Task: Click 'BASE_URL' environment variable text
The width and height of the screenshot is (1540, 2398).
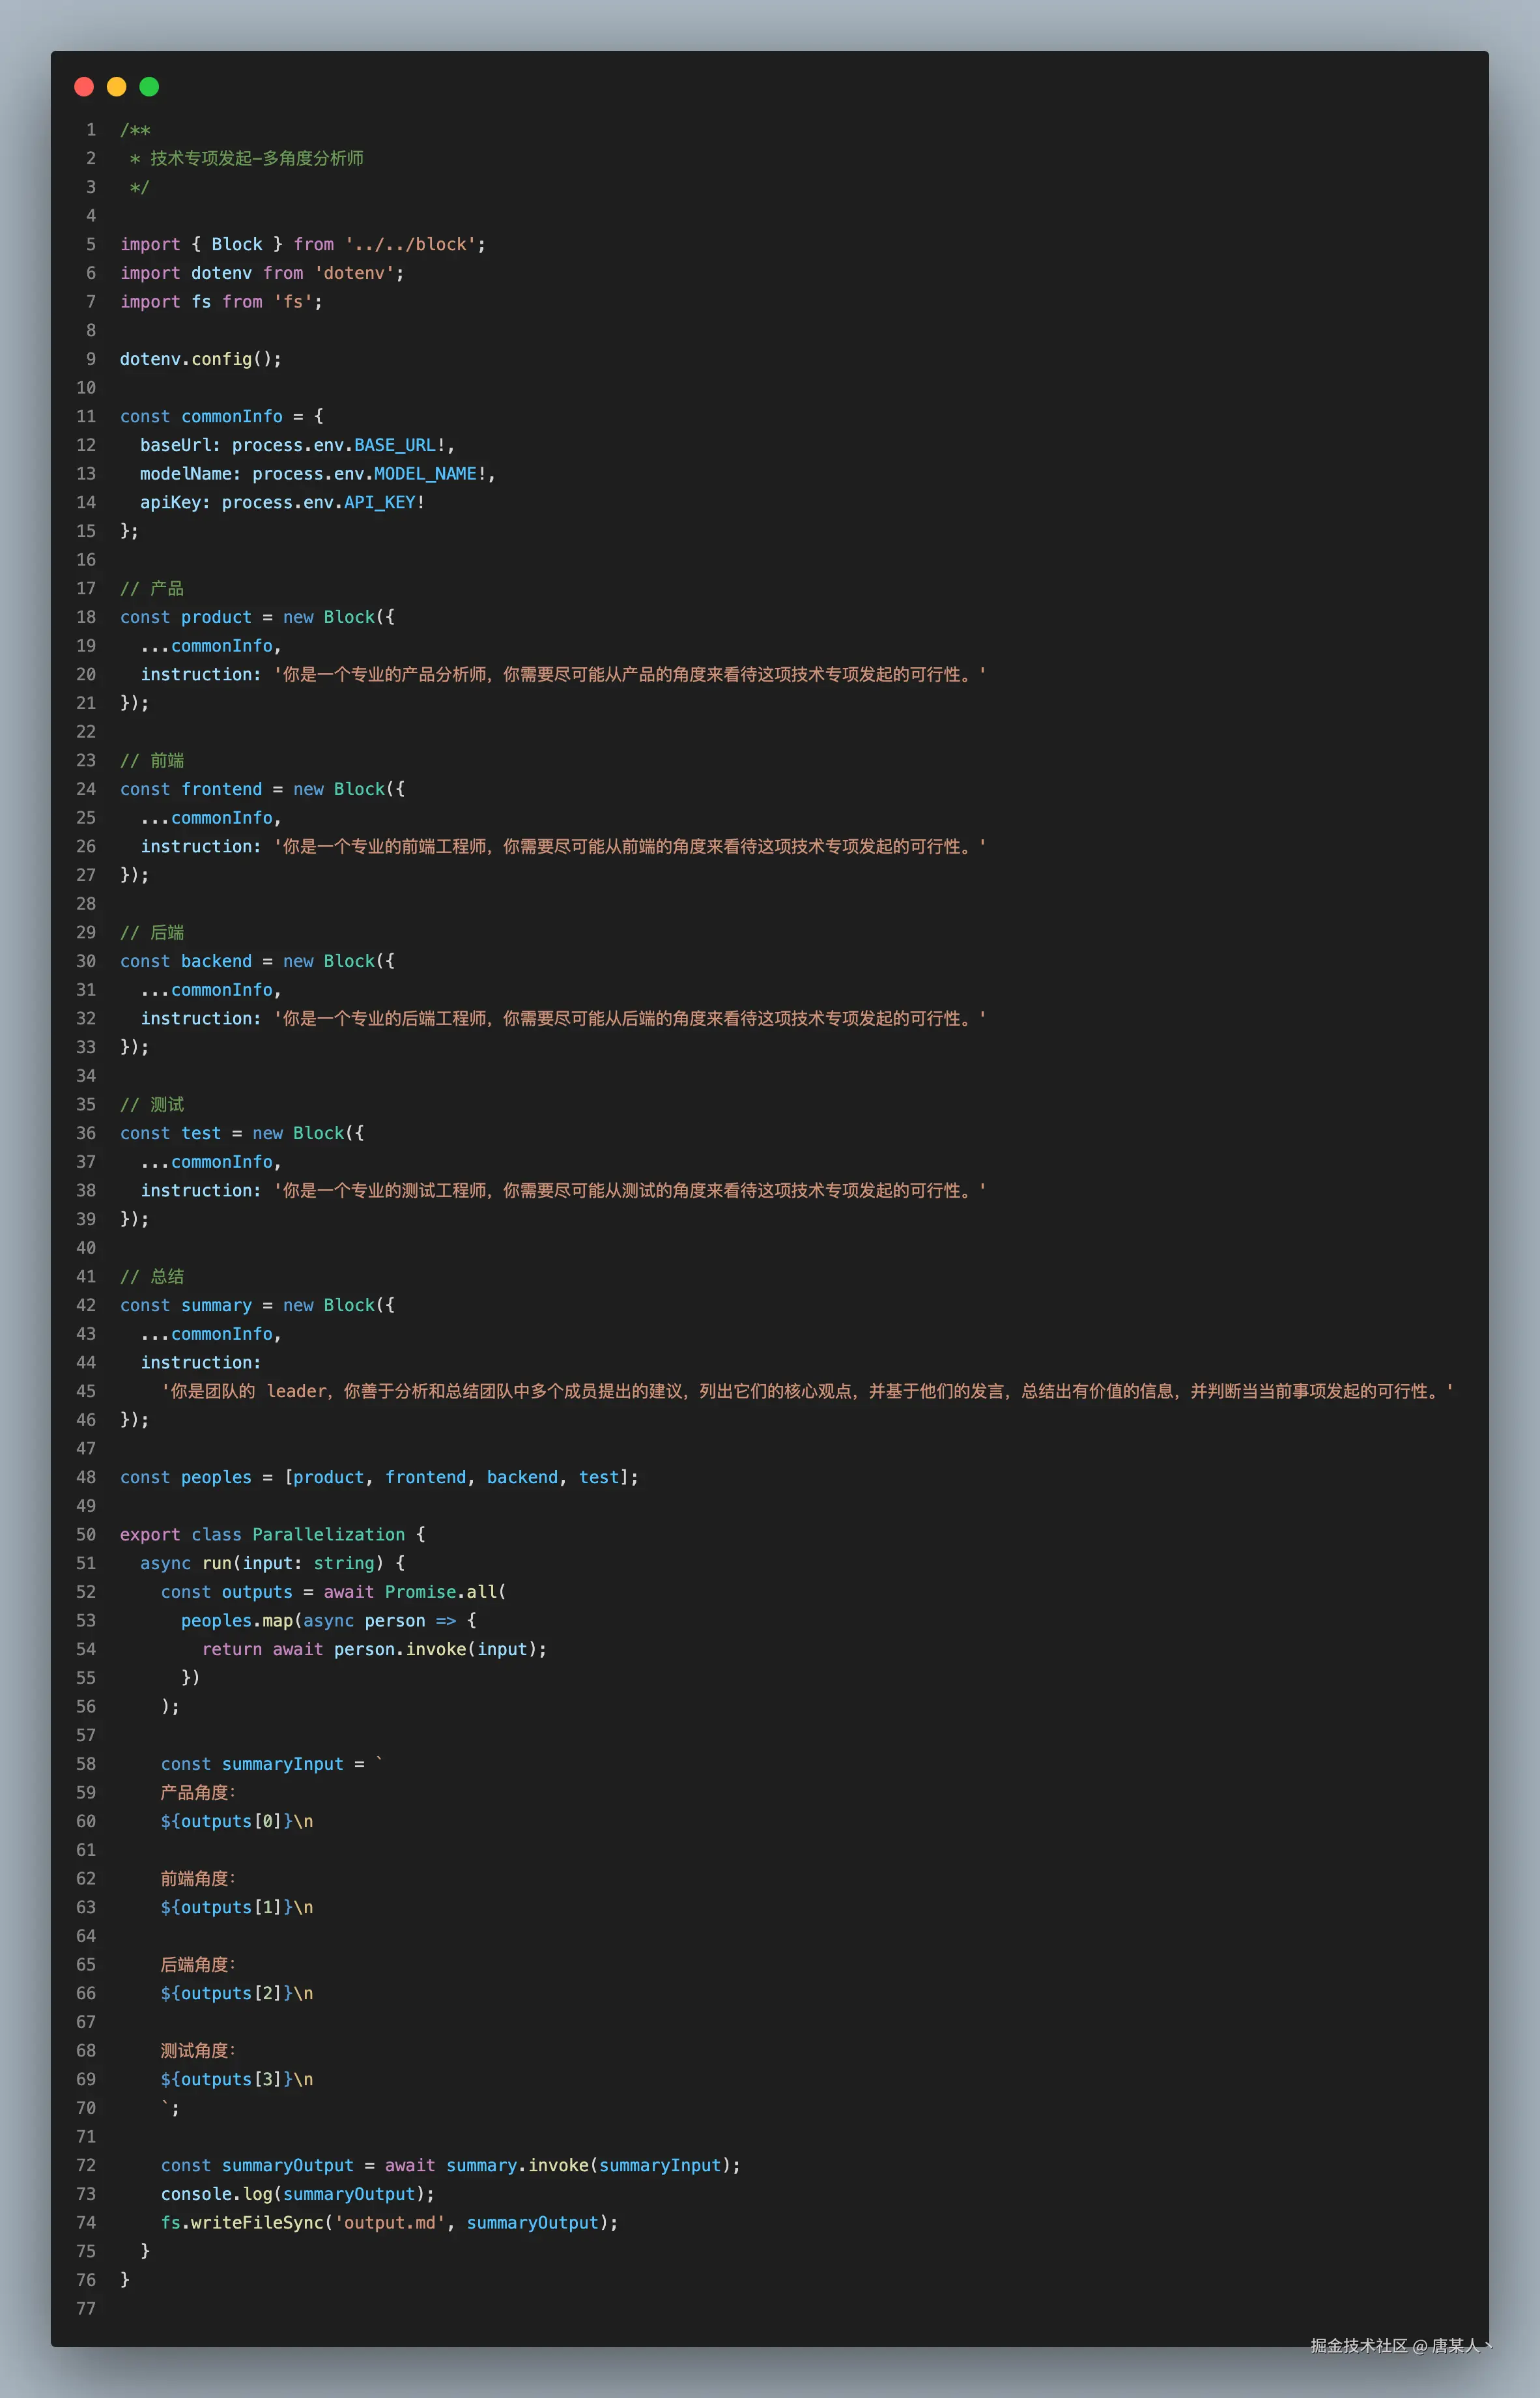Action: point(394,445)
